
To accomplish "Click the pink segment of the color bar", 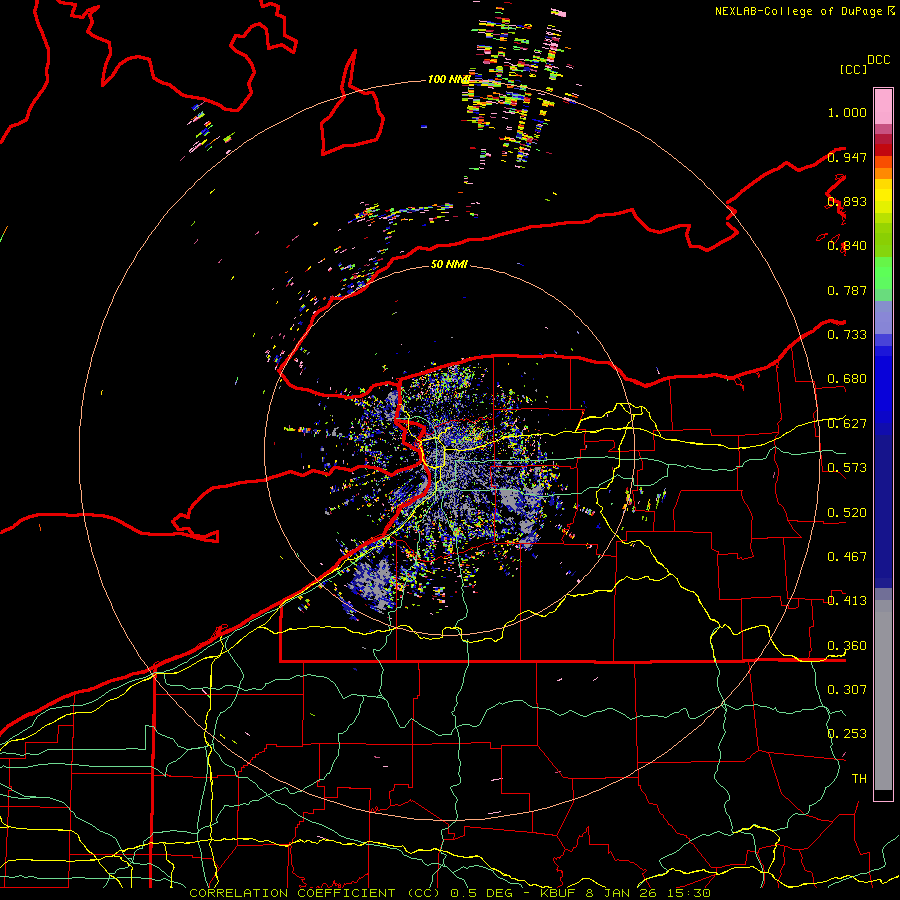I will pyautogui.click(x=883, y=106).
